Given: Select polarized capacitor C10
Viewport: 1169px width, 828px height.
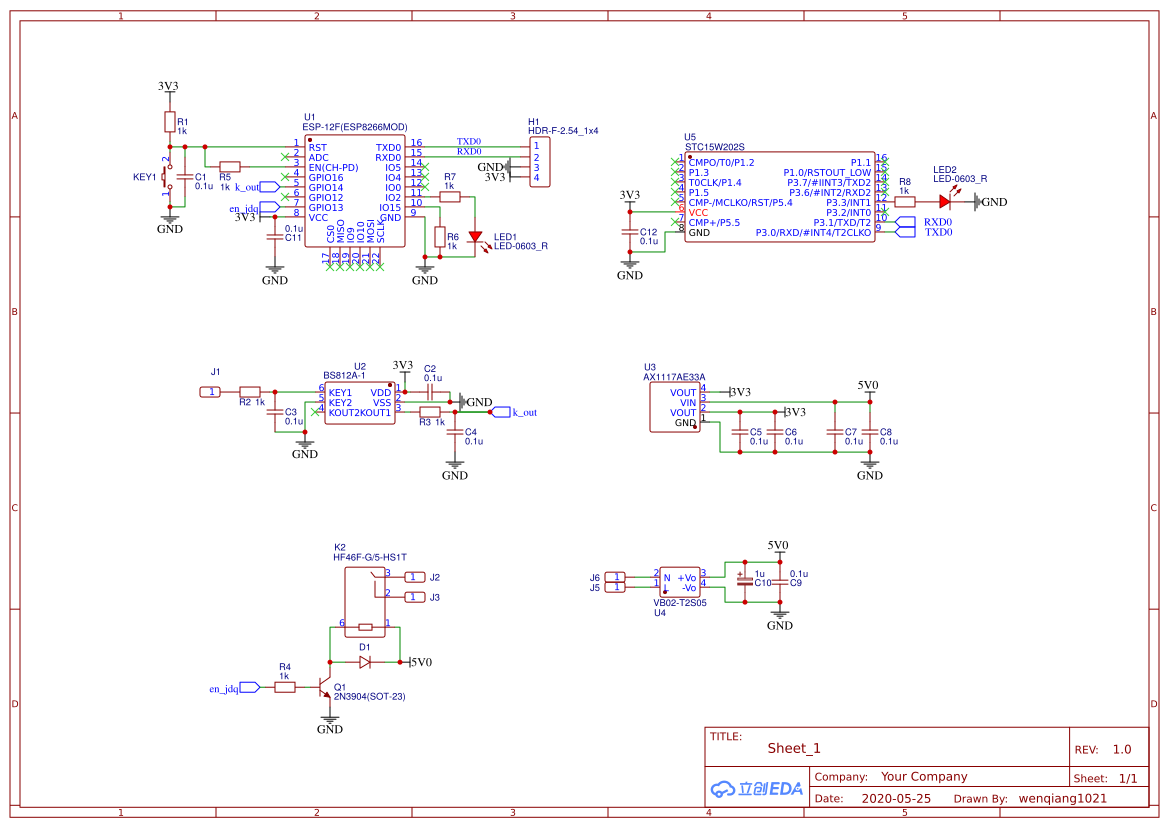Looking at the screenshot, I should click(x=744, y=582).
